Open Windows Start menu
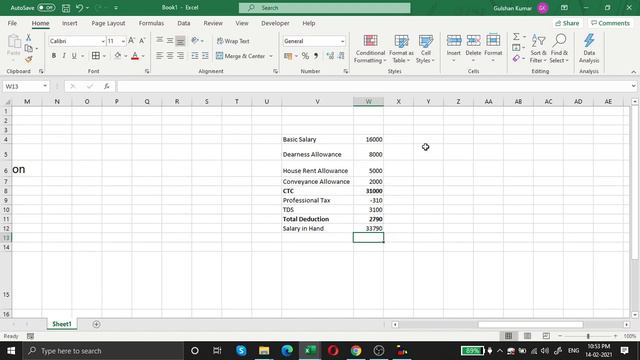This screenshot has height=360, width=640. [11, 351]
